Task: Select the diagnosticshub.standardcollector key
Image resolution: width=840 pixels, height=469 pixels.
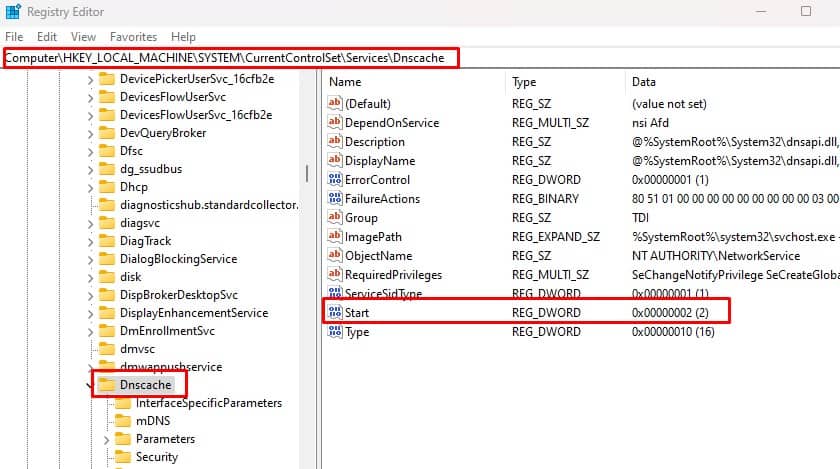Action: tap(209, 205)
